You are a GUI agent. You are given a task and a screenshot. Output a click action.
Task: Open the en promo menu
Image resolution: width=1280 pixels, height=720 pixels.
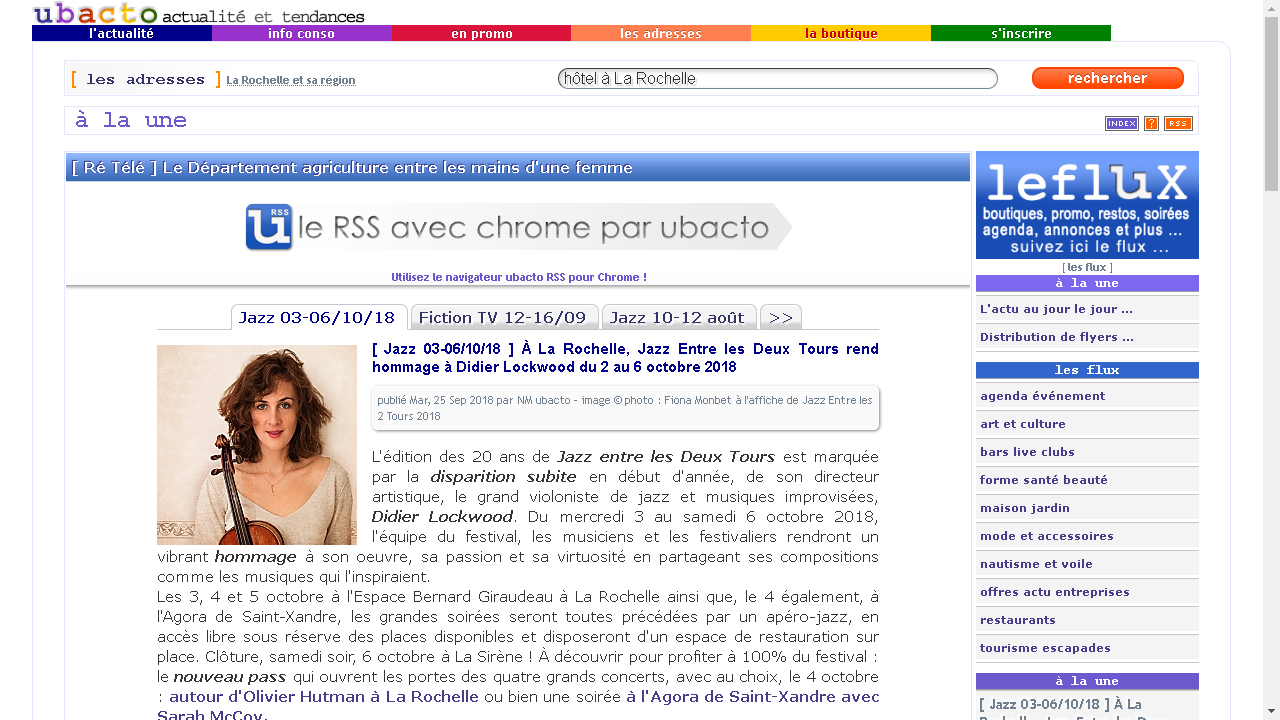[x=481, y=33]
